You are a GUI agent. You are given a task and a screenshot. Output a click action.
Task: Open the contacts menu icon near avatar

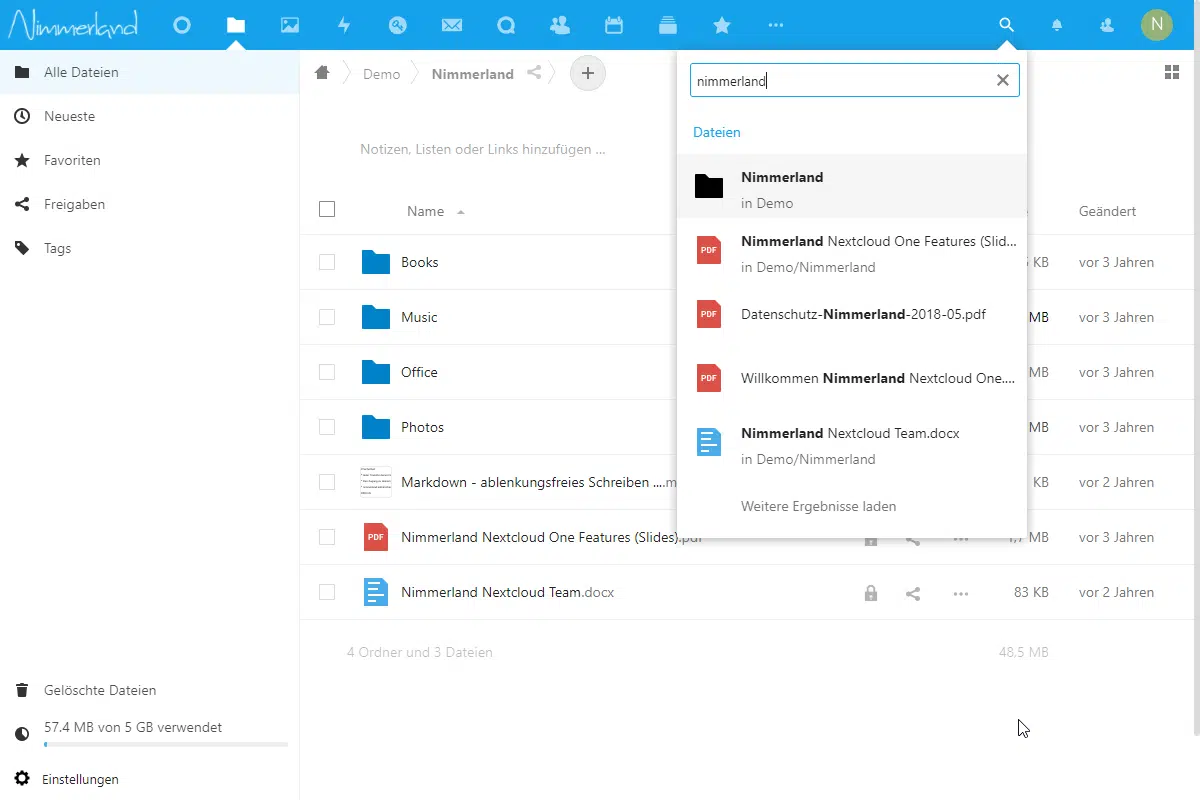pos(1107,25)
